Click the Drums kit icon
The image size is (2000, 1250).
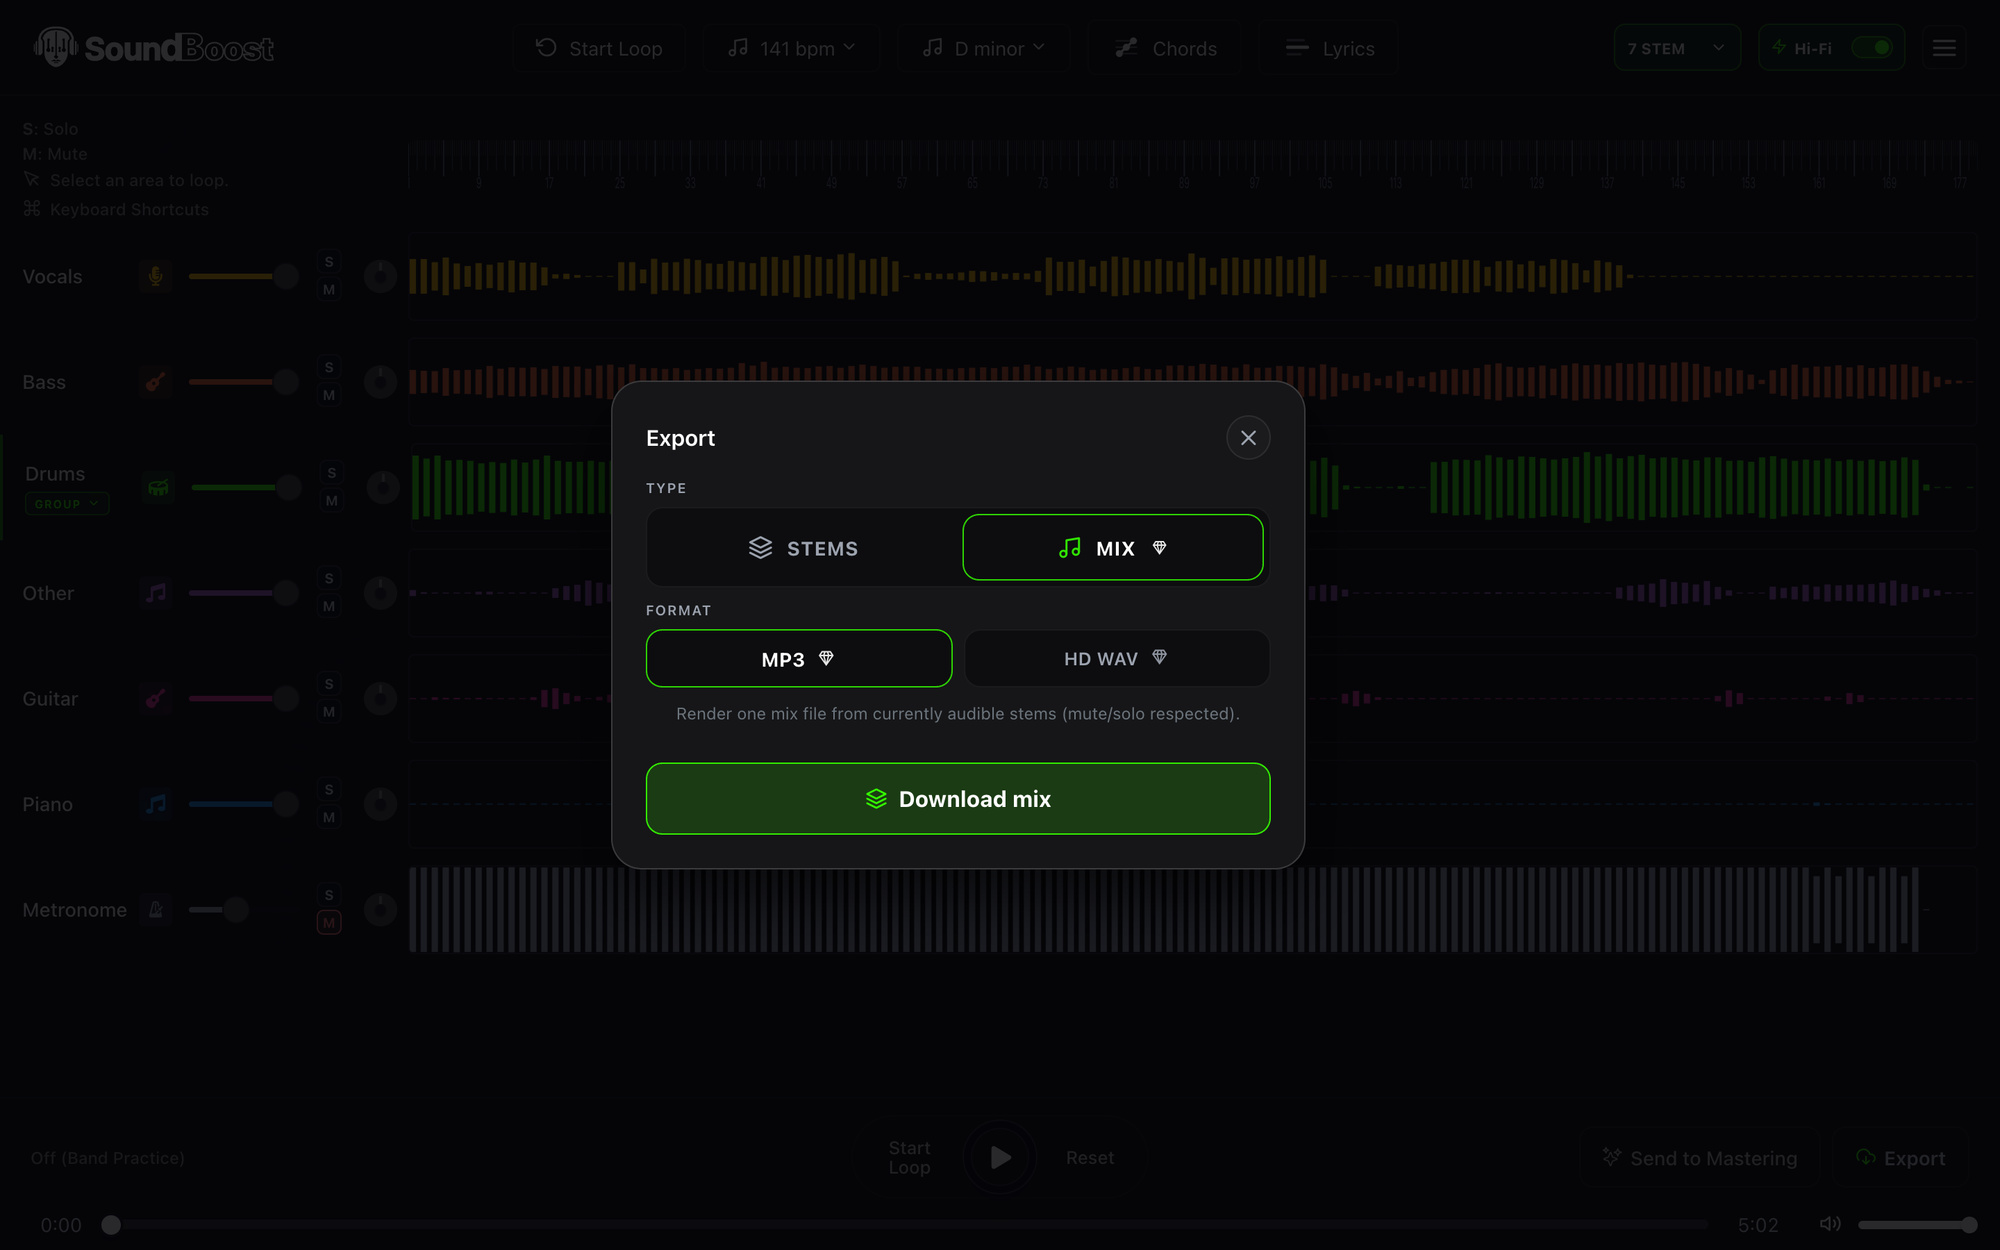point(158,487)
